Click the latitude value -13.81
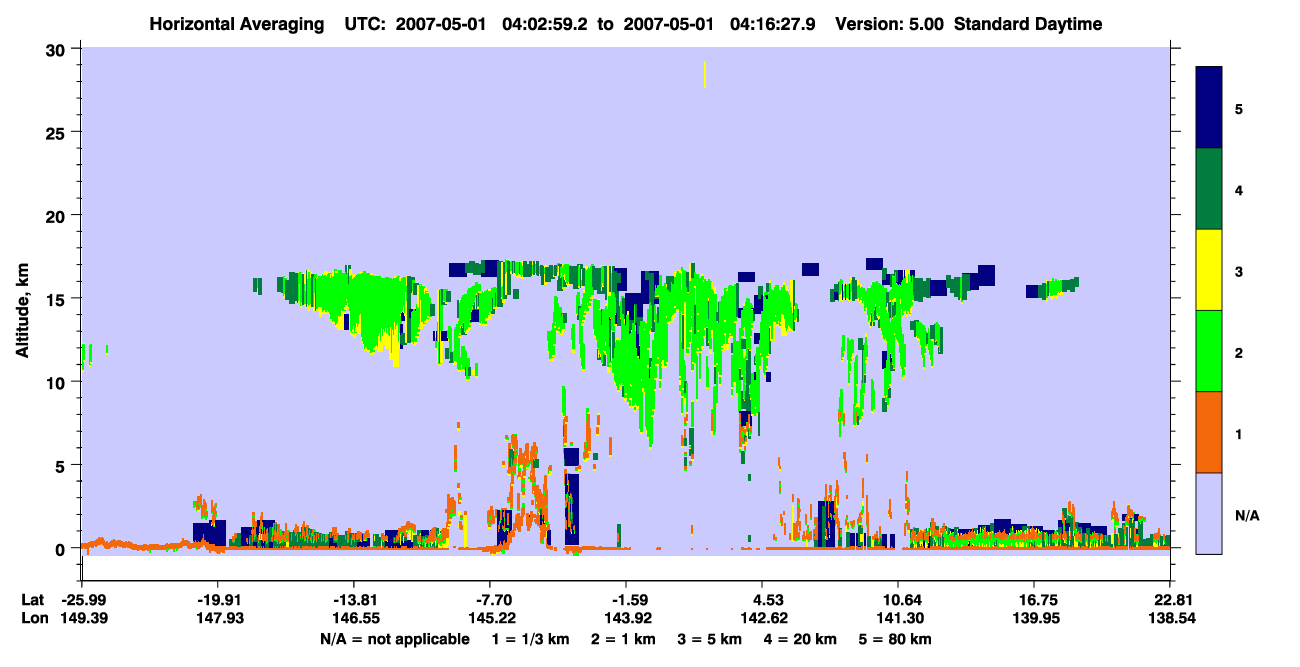 [x=354, y=600]
